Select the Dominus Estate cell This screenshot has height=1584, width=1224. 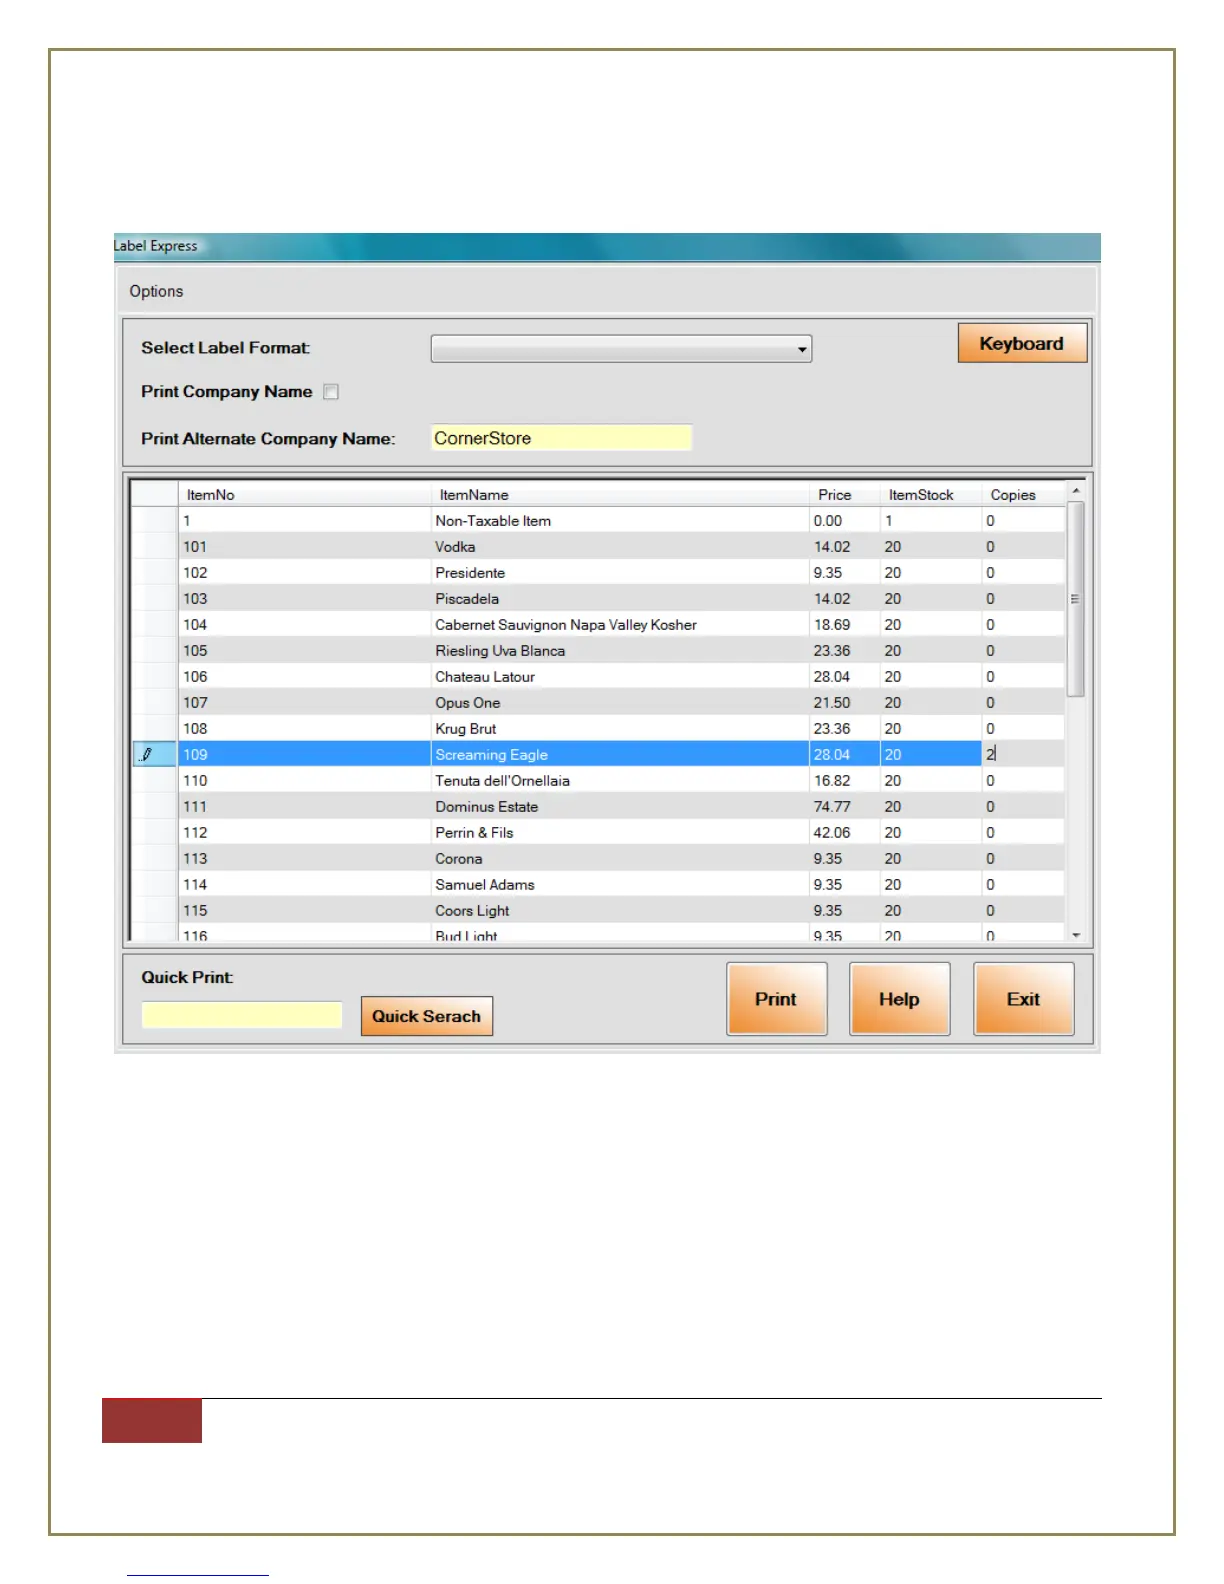tap(620, 807)
